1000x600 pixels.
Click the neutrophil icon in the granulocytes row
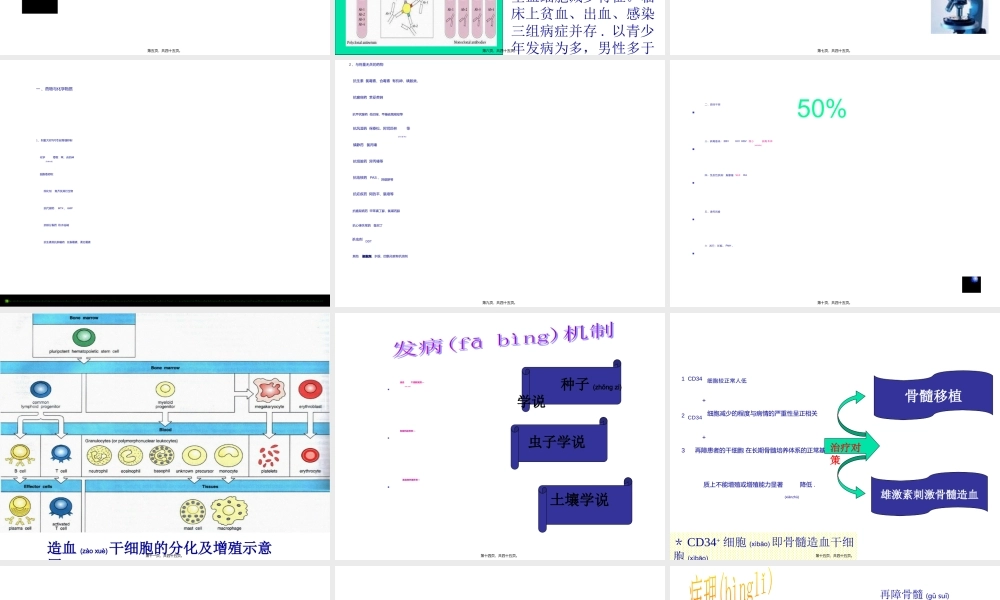point(100,454)
